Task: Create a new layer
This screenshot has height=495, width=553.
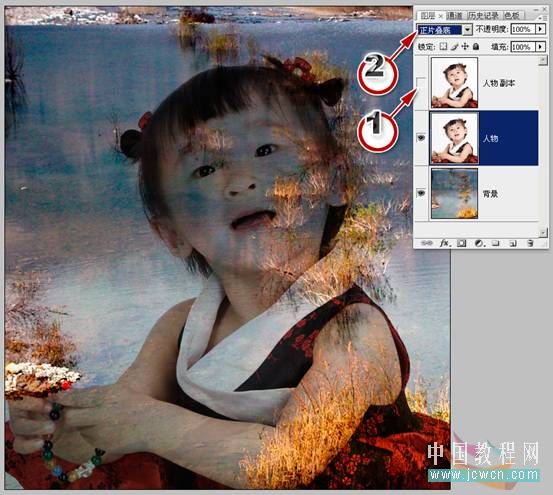Action: pos(513,243)
